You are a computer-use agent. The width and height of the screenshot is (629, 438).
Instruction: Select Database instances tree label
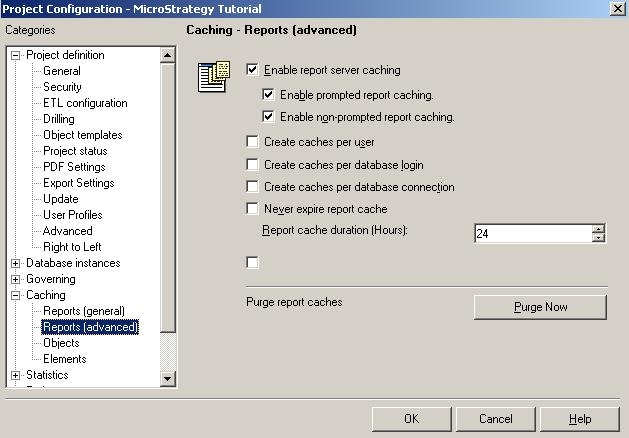click(x=73, y=263)
